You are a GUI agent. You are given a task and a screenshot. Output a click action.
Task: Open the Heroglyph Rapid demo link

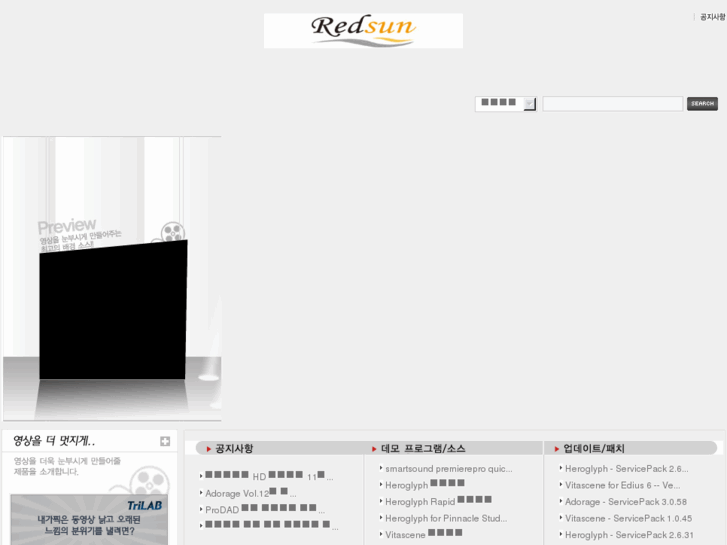[438, 501]
